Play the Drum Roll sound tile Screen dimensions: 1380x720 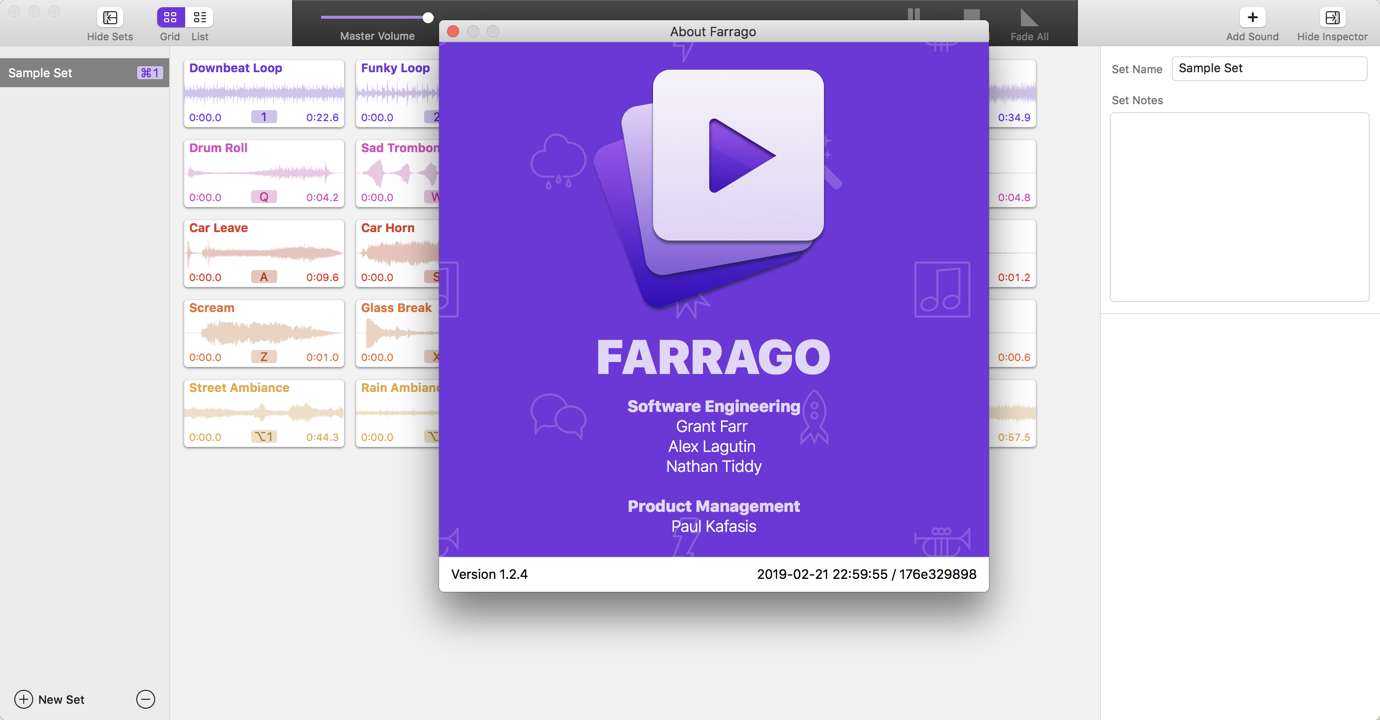(264, 173)
